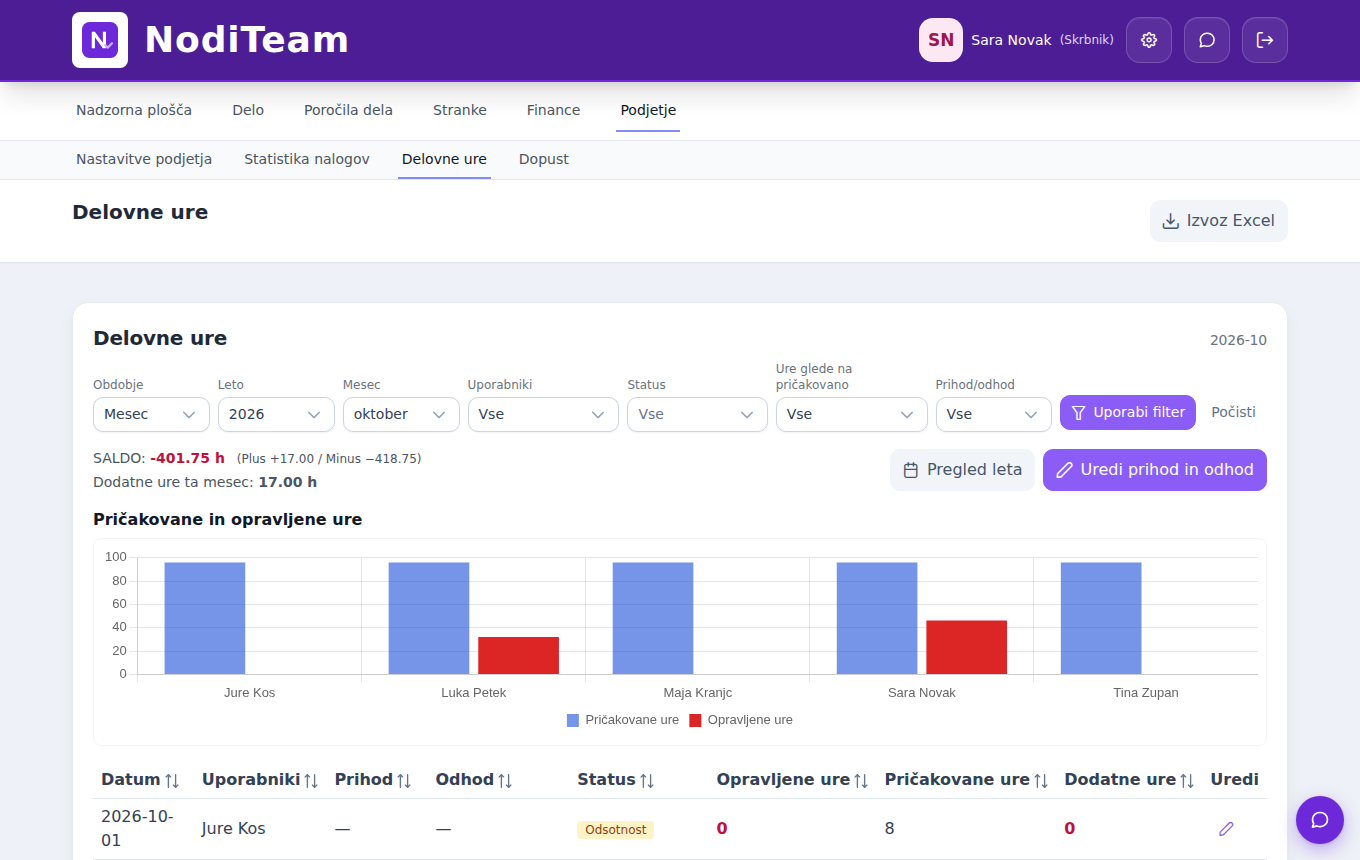
Task: Toggle Opravljene ure legend series
Action: (x=741, y=720)
